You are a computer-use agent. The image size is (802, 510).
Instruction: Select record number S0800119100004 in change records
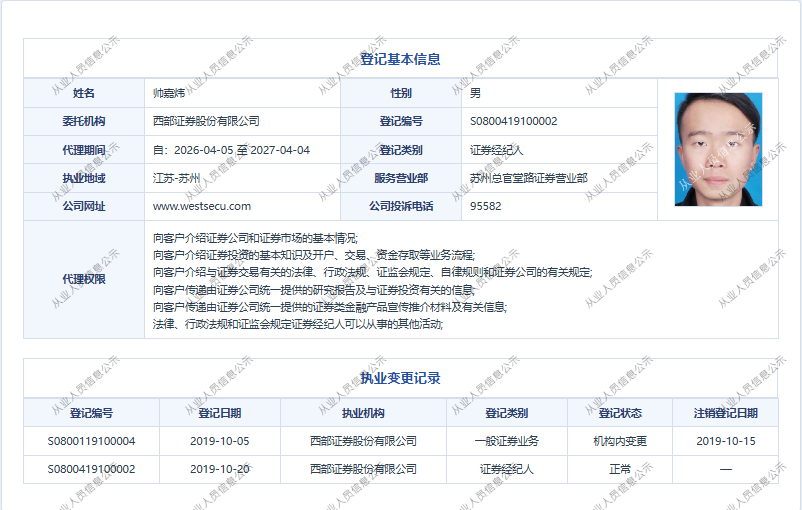pyautogui.click(x=91, y=440)
